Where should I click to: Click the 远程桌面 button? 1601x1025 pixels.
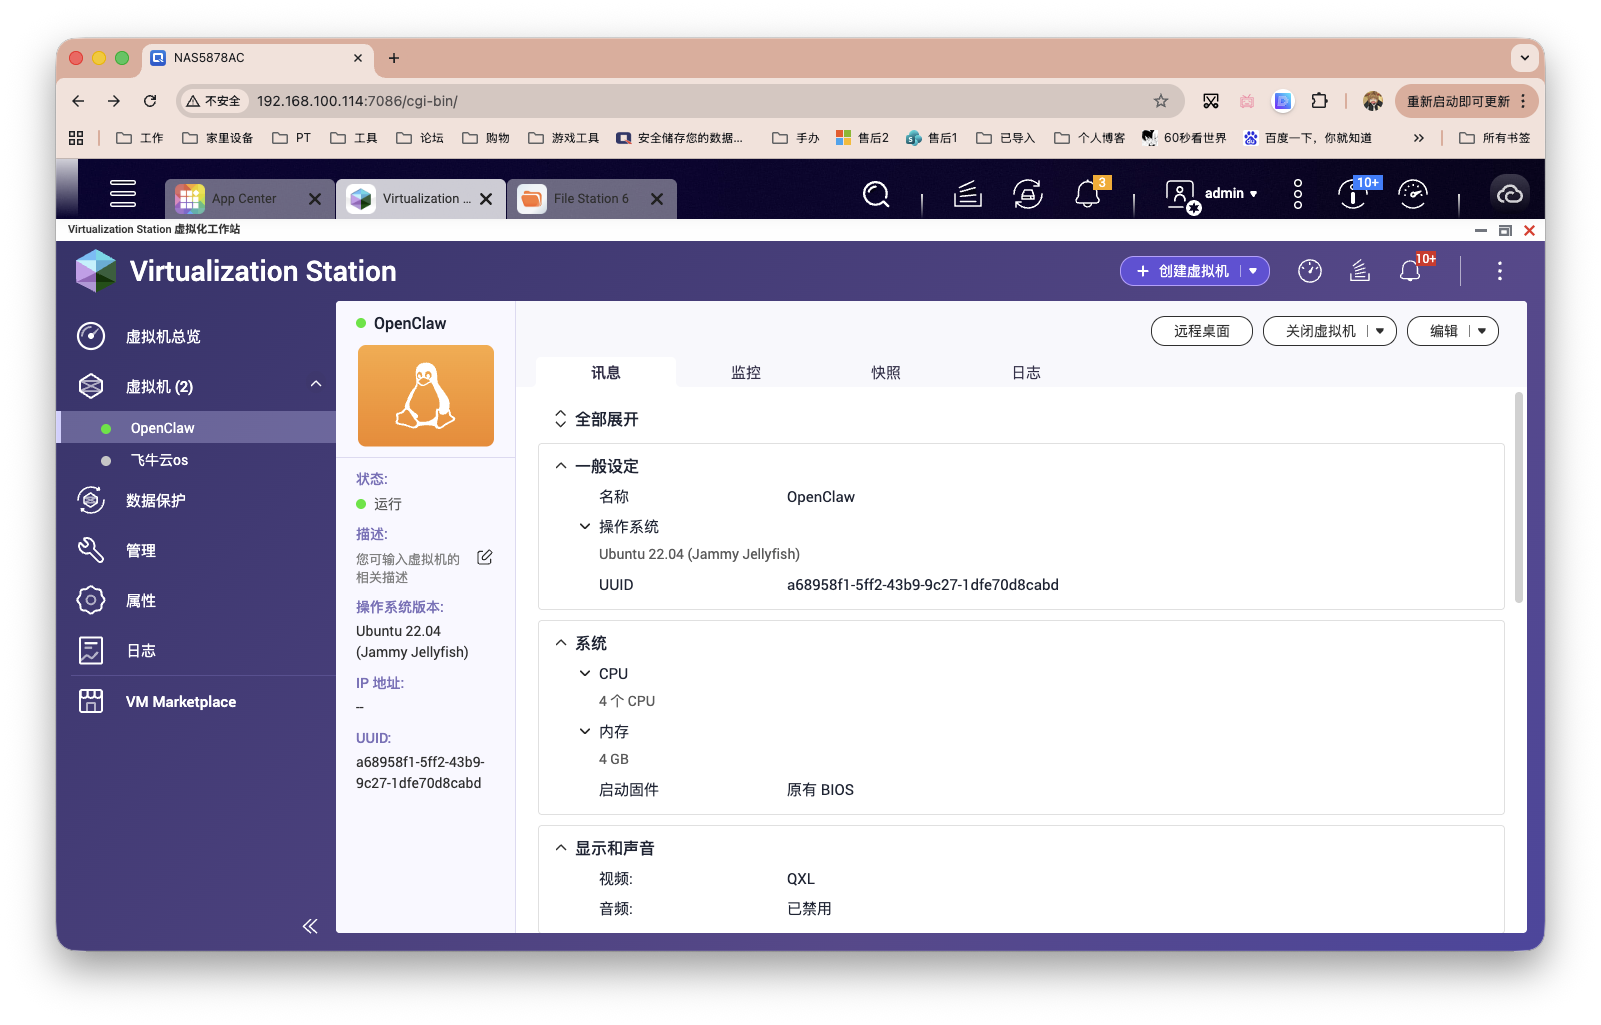1201,331
